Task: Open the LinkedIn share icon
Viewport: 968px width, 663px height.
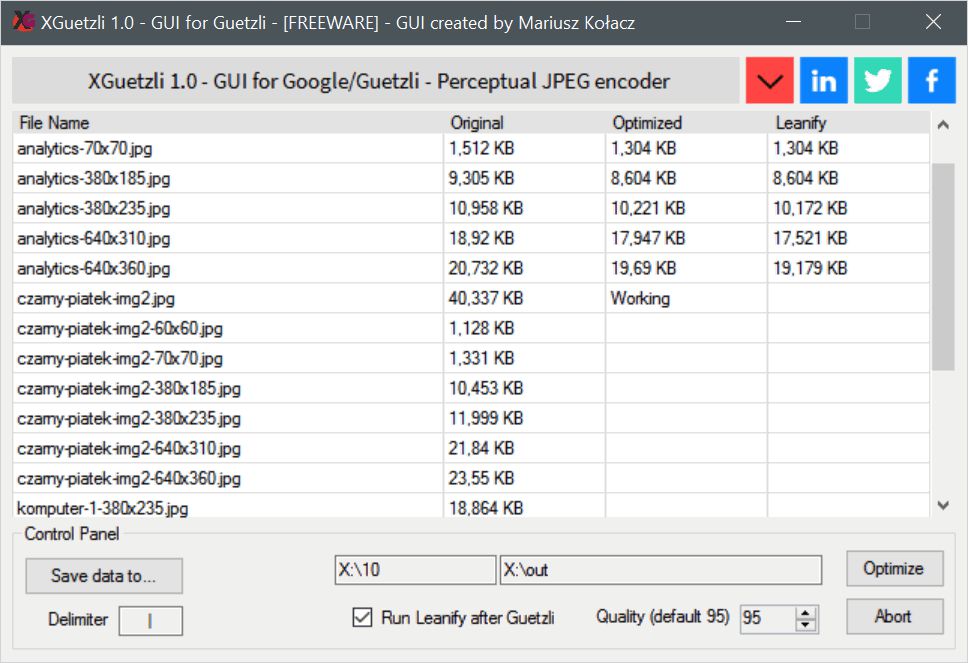Action: pos(823,81)
